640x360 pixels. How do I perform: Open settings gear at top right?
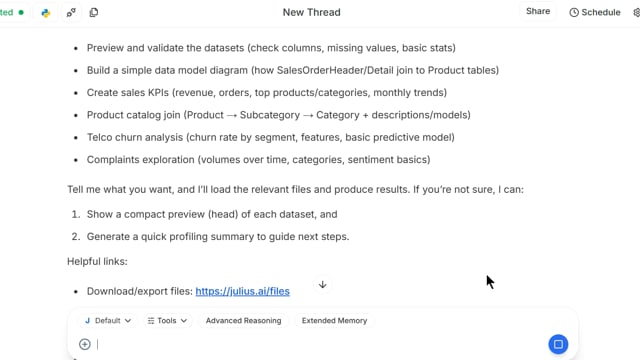[636, 12]
